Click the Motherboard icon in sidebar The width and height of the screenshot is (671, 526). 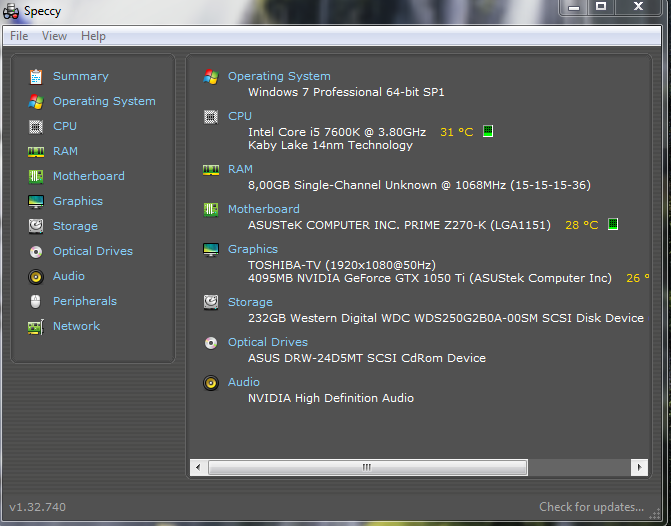click(x=36, y=176)
